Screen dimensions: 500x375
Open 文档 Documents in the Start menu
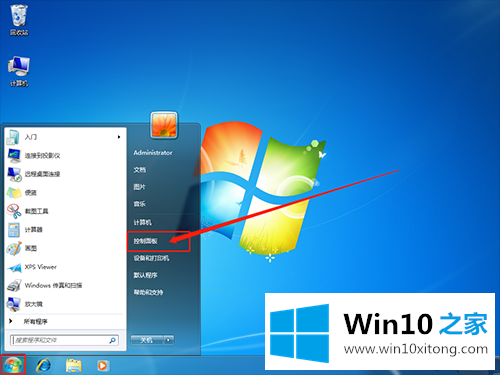pyautogui.click(x=140, y=170)
